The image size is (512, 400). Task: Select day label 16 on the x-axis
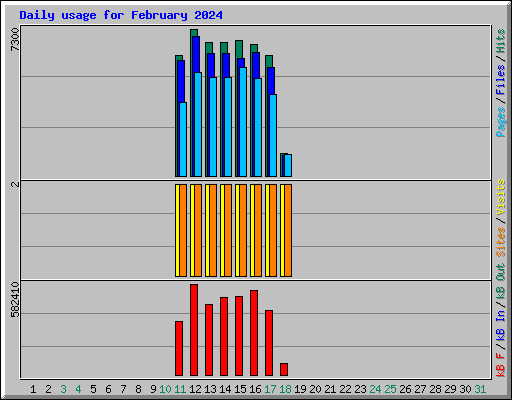tap(255, 389)
